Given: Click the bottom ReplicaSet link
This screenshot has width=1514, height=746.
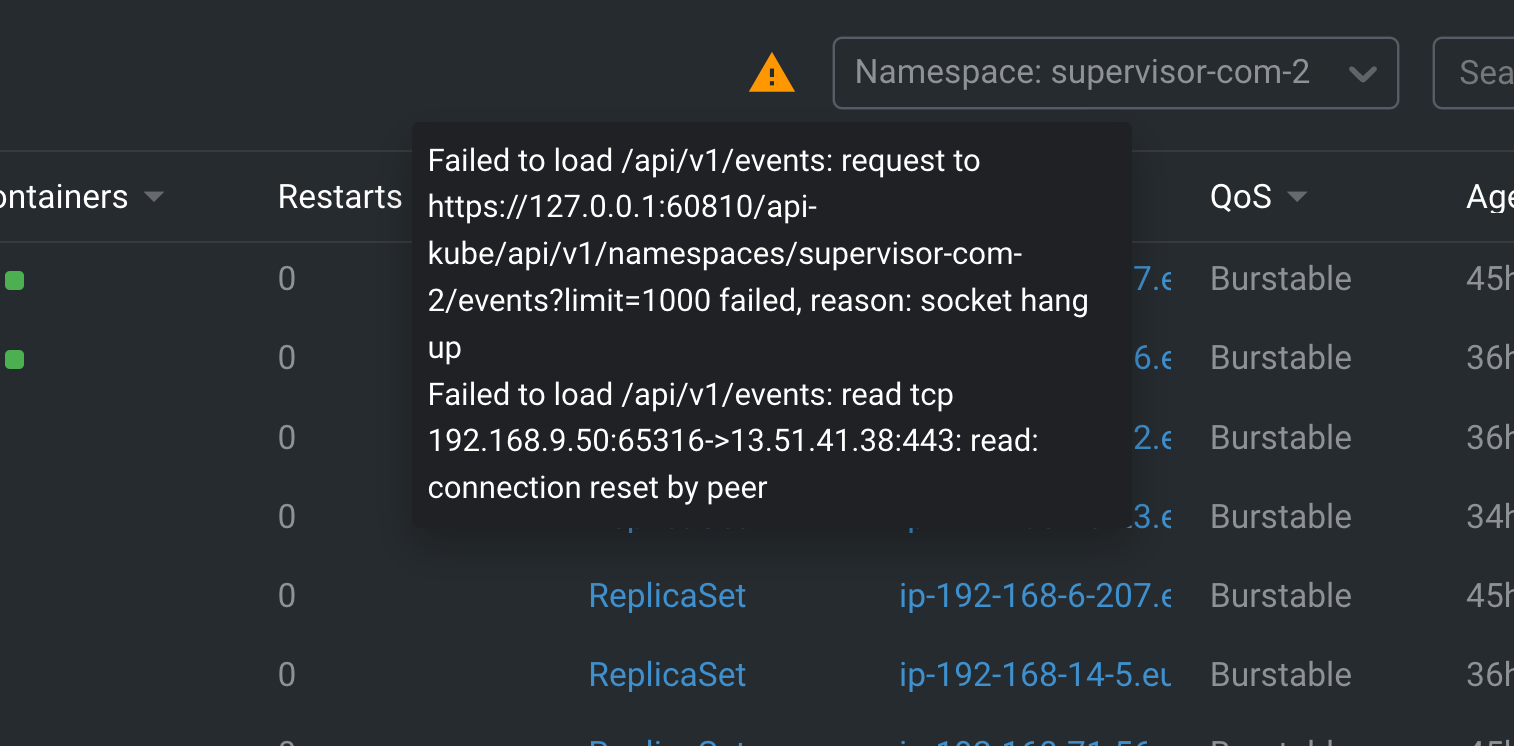Looking at the screenshot, I should (667, 744).
